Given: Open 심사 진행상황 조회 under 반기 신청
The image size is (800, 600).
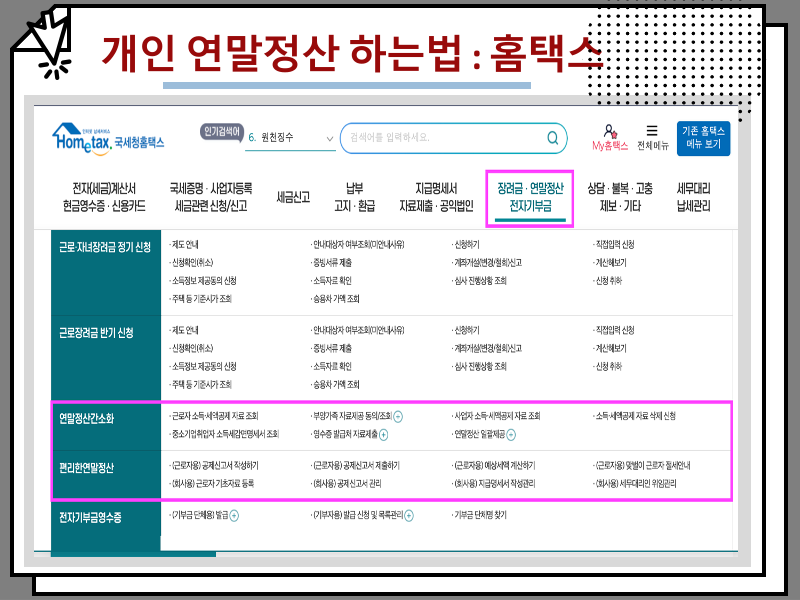Looking at the screenshot, I should (480, 366).
